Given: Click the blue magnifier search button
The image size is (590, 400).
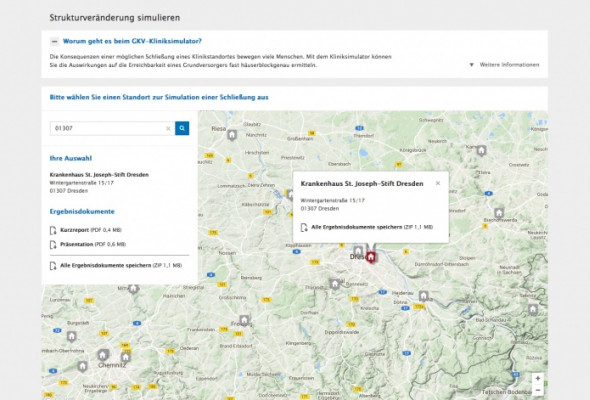Looking at the screenshot, I should 182,128.
